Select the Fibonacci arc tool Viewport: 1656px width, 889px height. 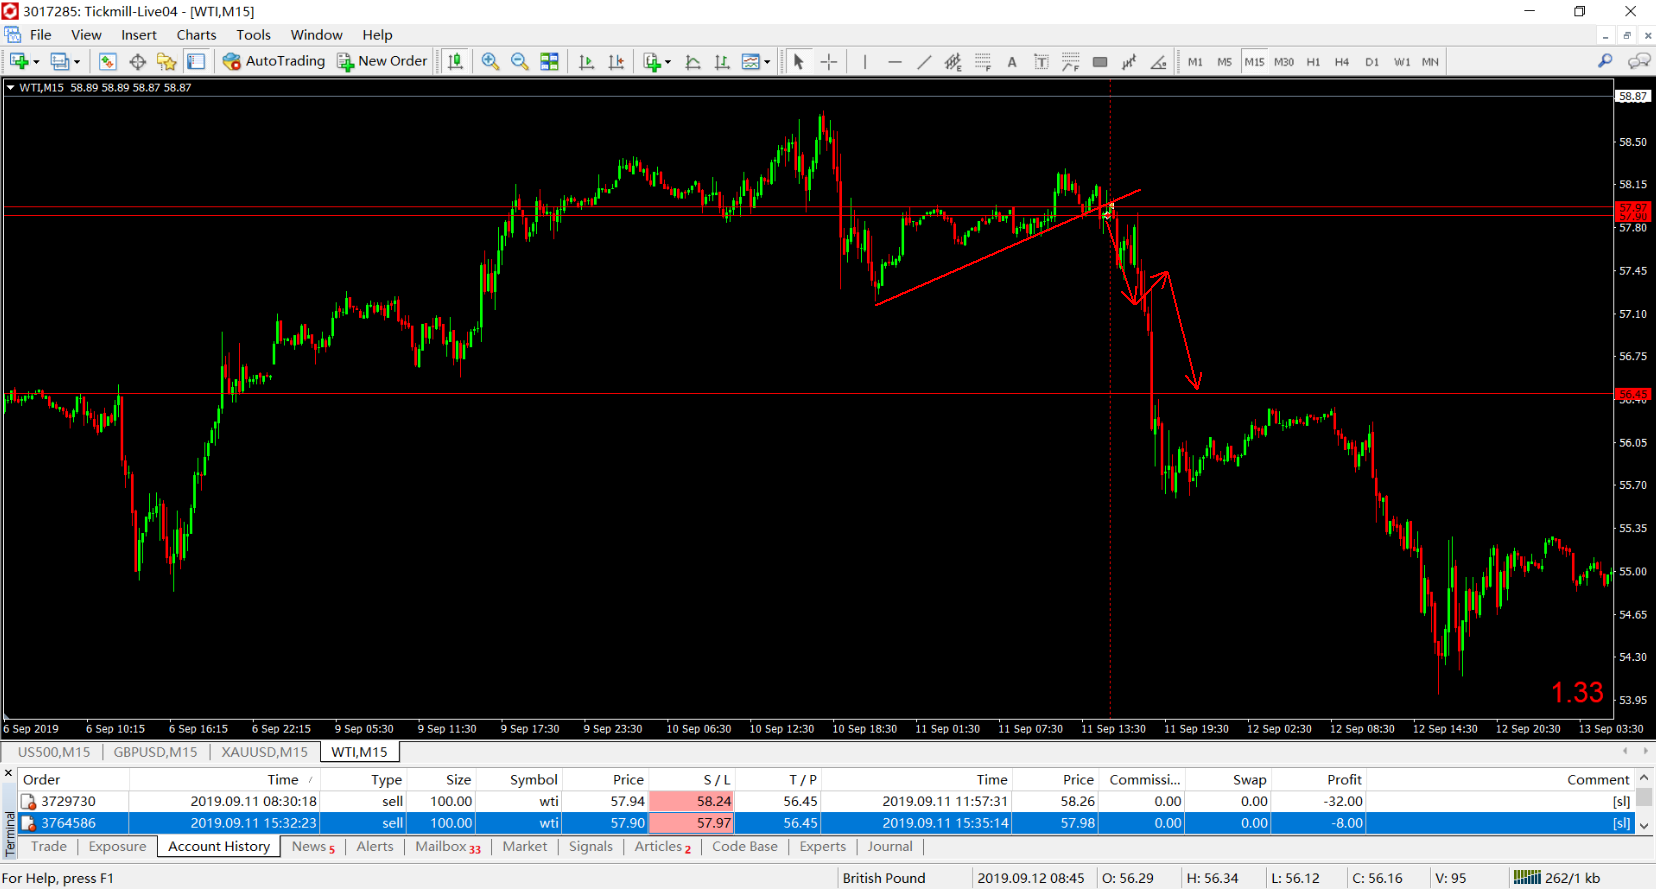1071,62
